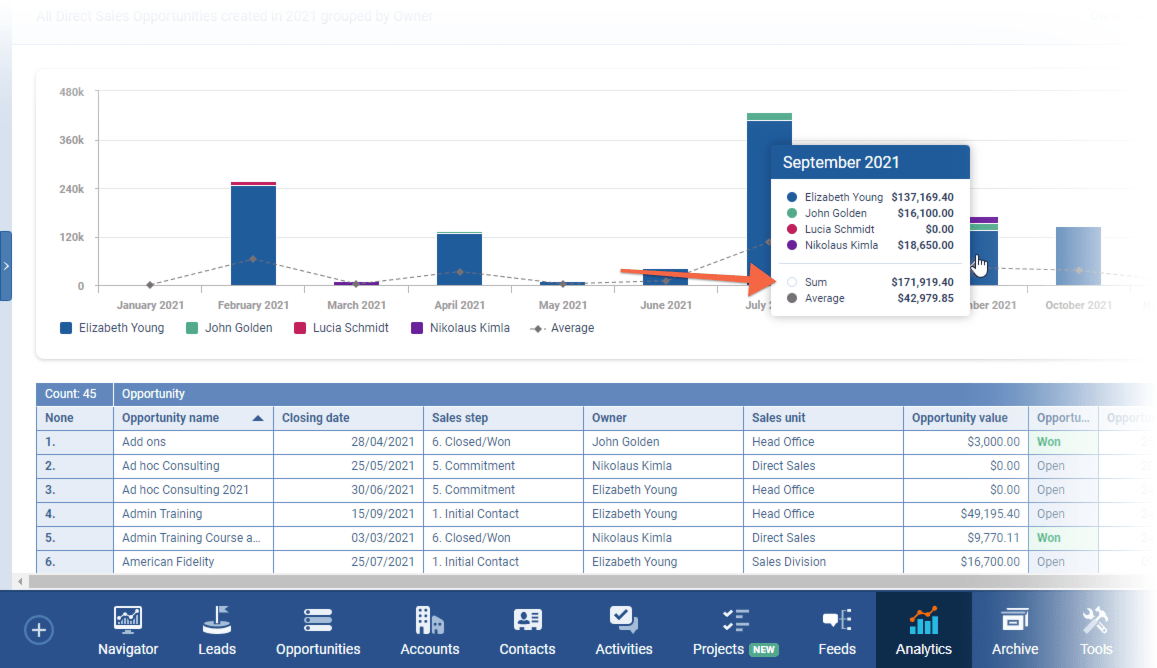This screenshot has height=668, width=1157.
Task: Click the plus button at bottom left
Action: pos(38,630)
